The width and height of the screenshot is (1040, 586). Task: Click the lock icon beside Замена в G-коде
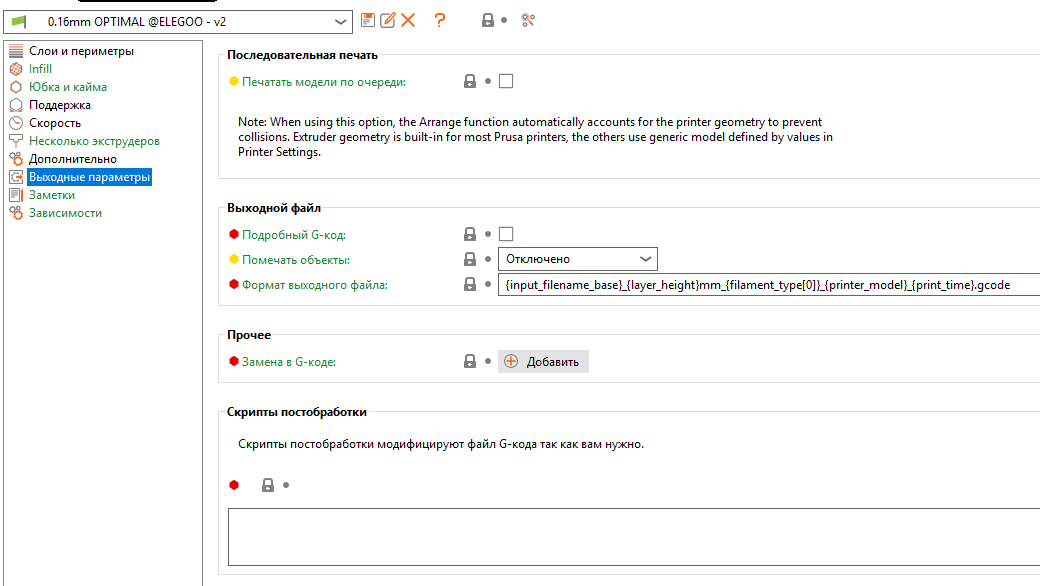tap(469, 361)
